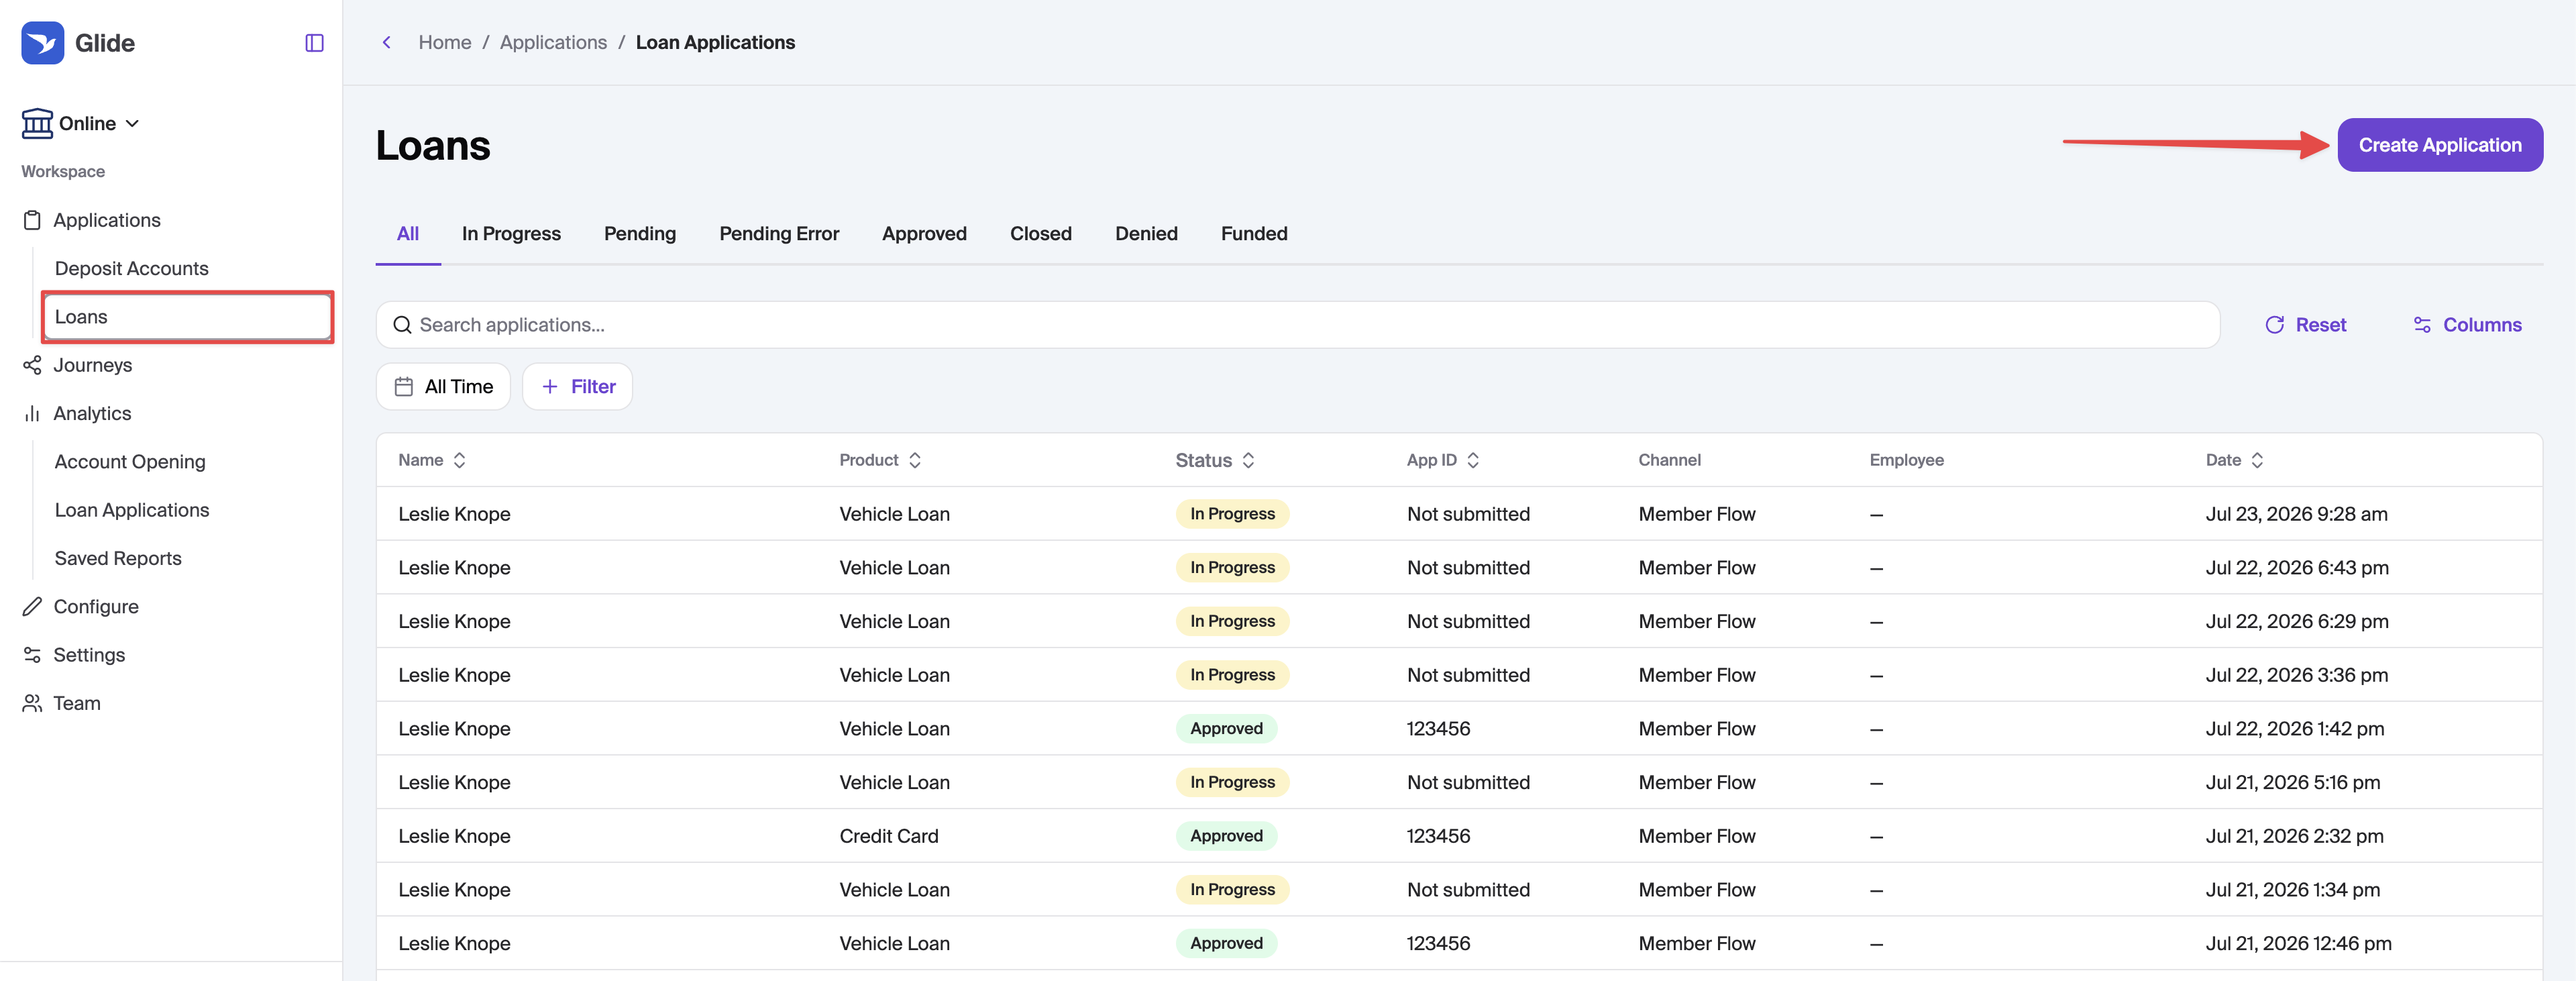Screen dimensions: 2576x981
Task: Click the Configure pencil icon
Action: [32, 607]
